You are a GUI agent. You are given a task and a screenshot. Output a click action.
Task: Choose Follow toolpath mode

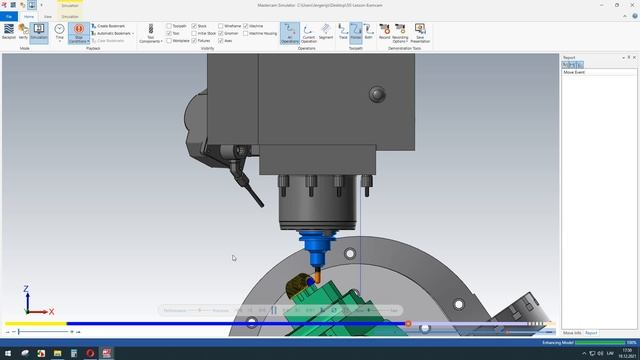pyautogui.click(x=356, y=32)
